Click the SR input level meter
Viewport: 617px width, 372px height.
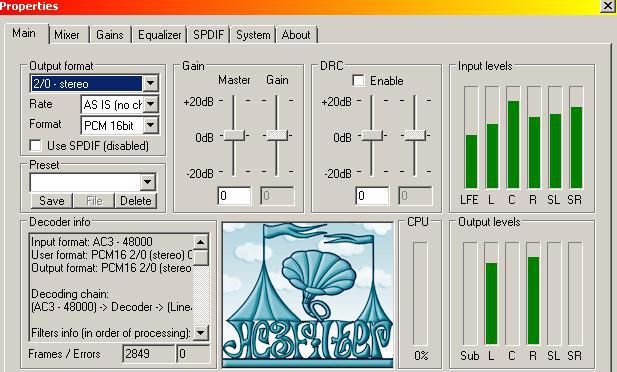(576, 137)
